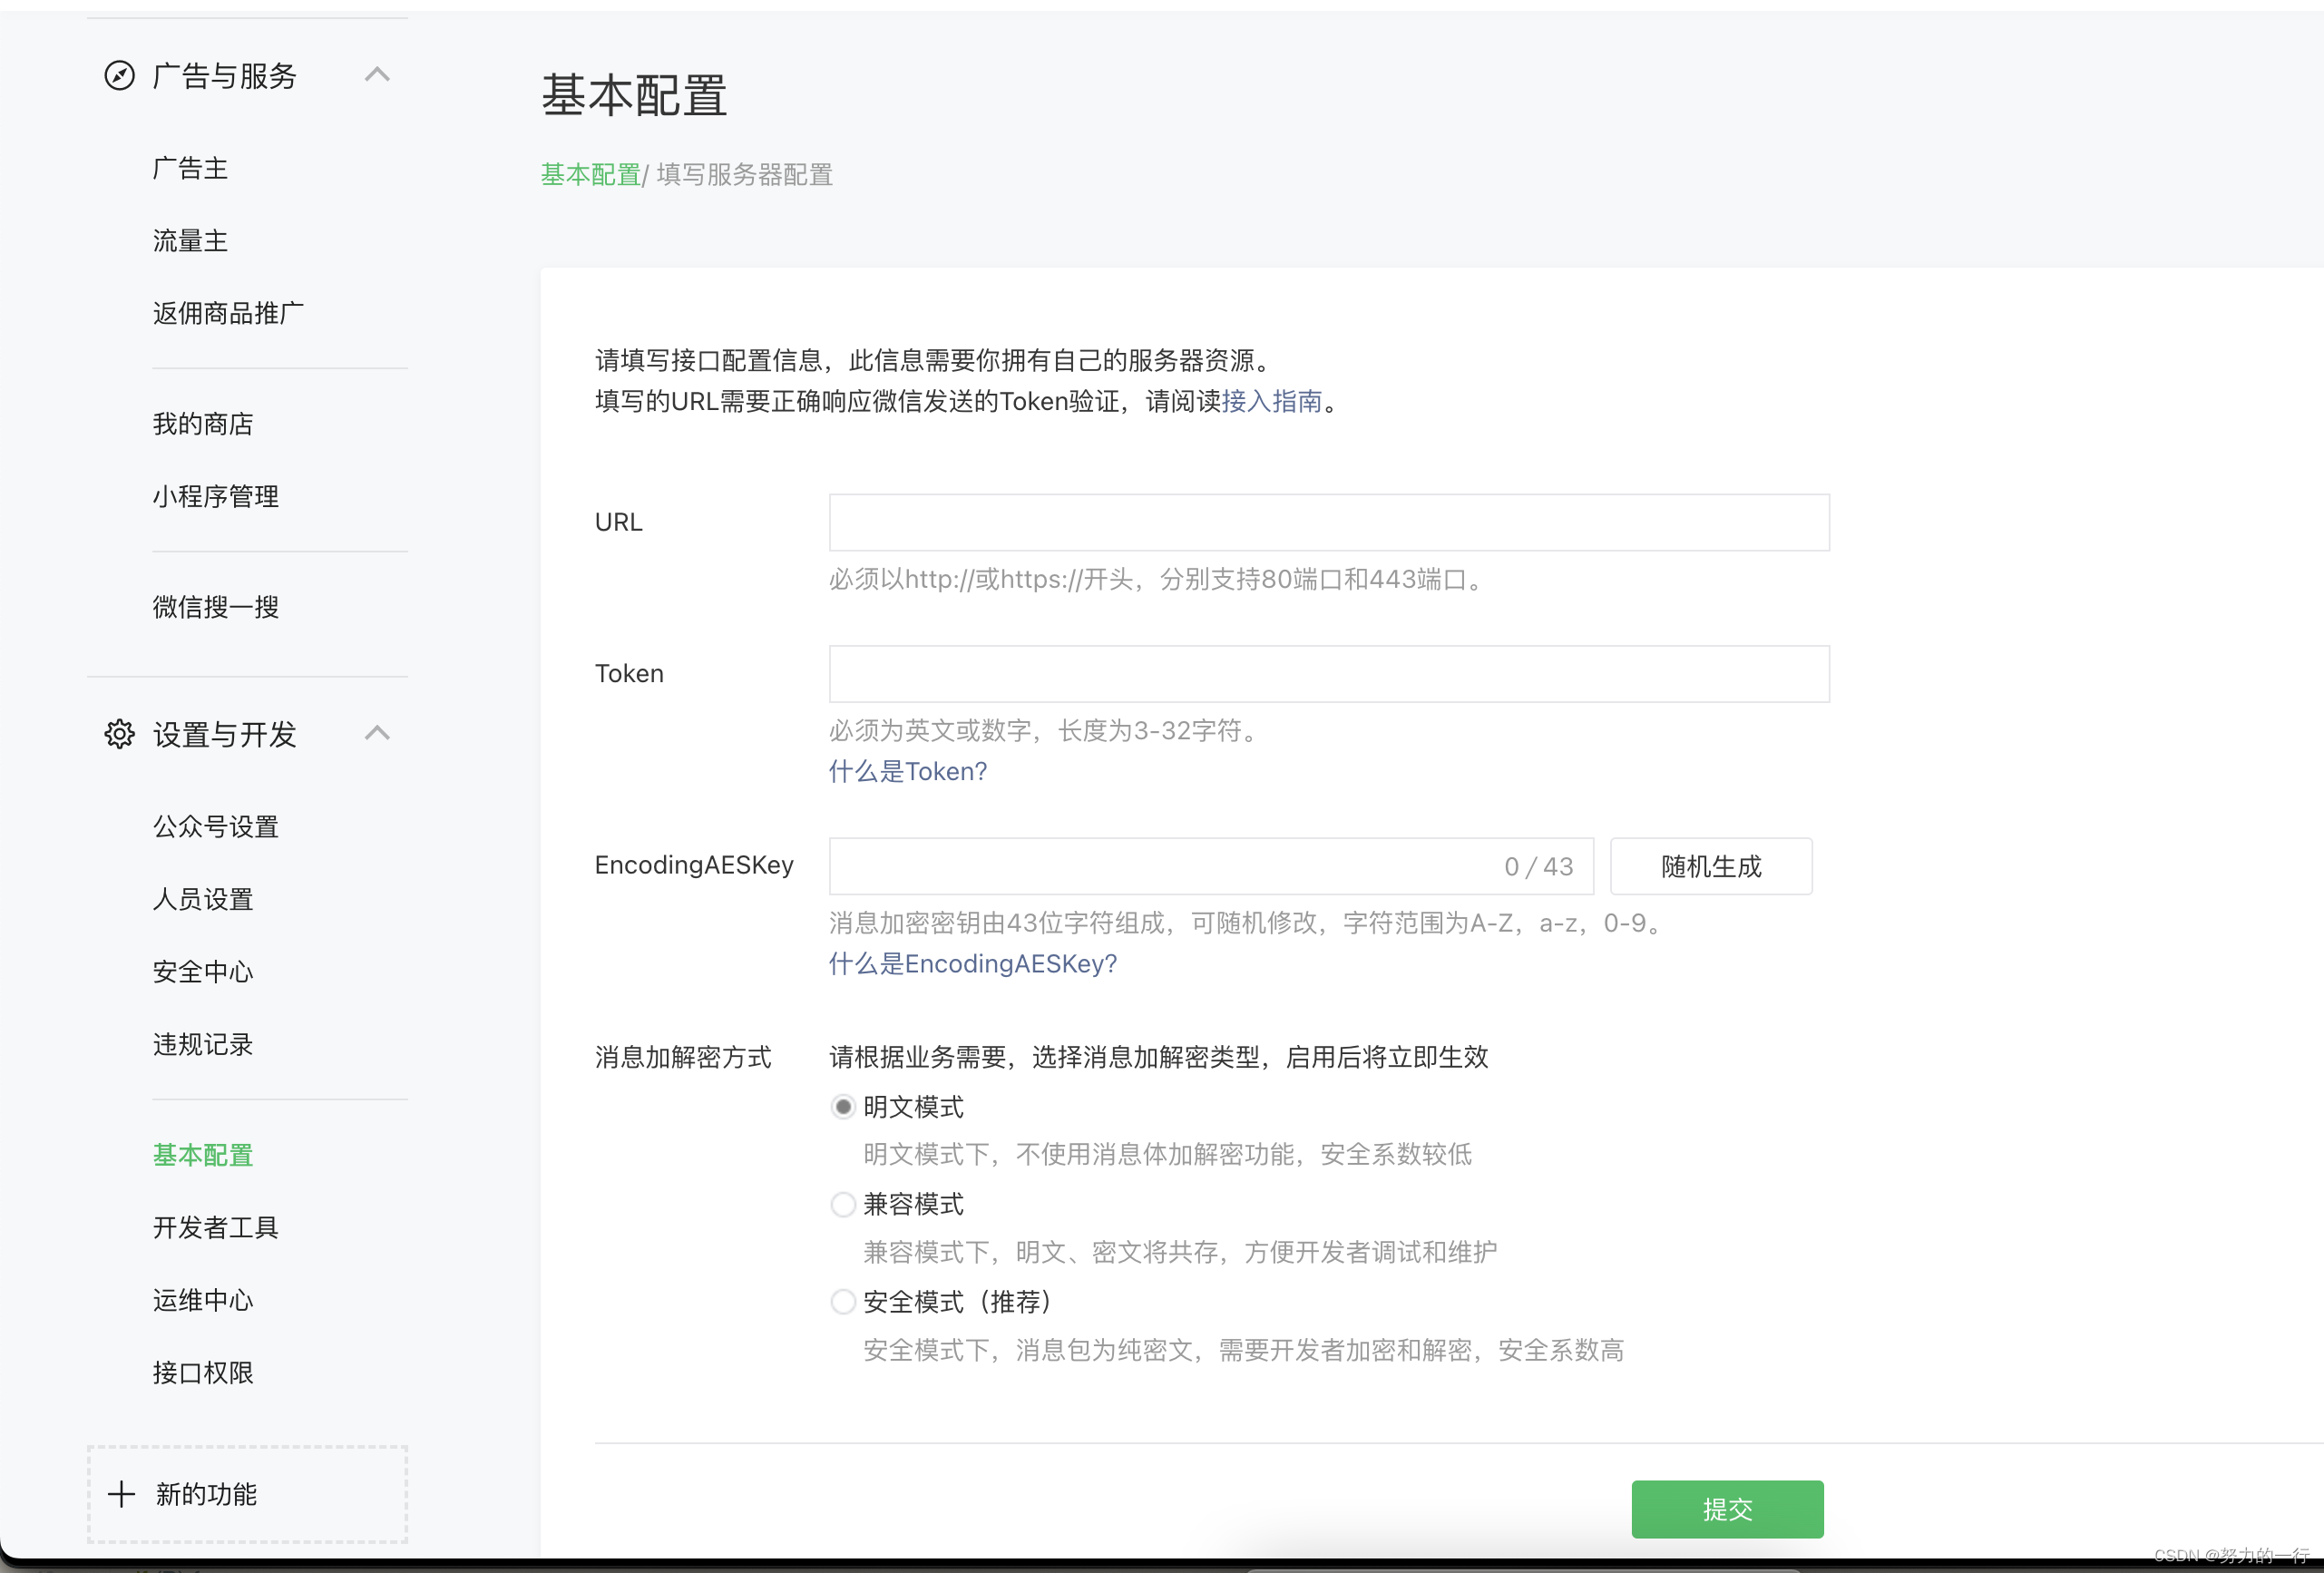Select the green 基本配置 sidebar item
This screenshot has height=1573, width=2324.
(x=203, y=1155)
